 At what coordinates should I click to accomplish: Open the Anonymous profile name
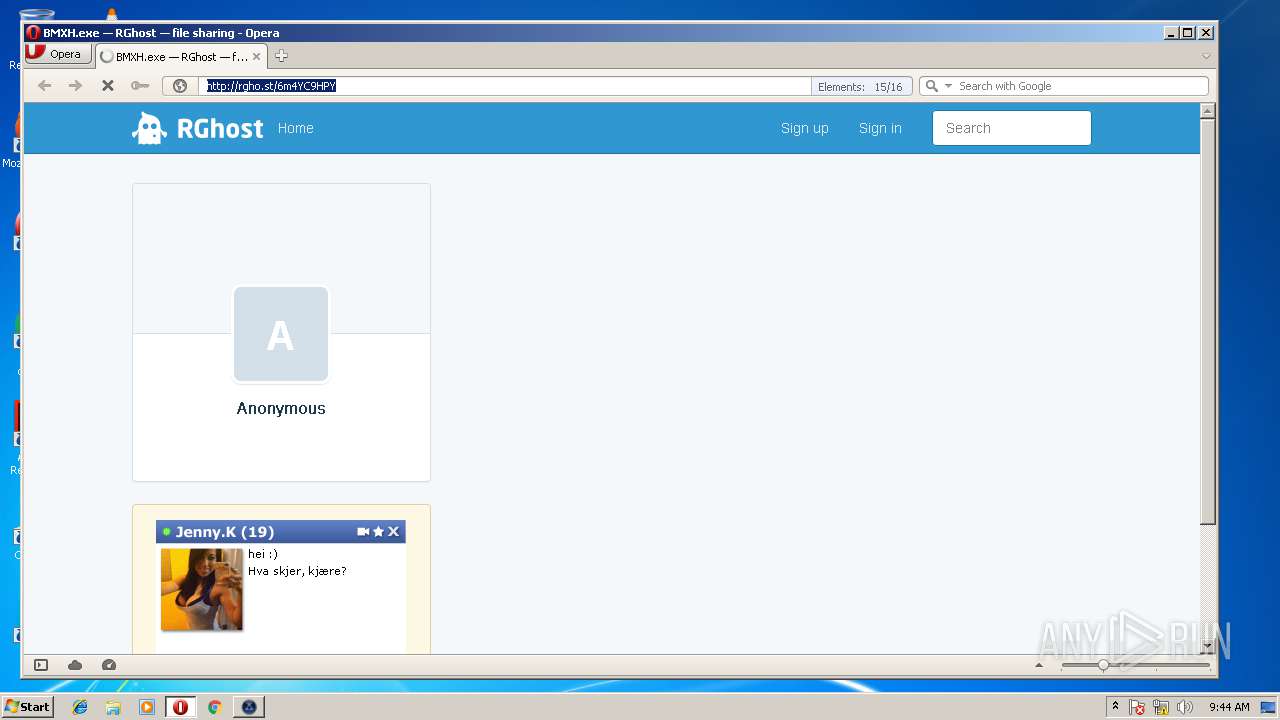click(x=281, y=408)
